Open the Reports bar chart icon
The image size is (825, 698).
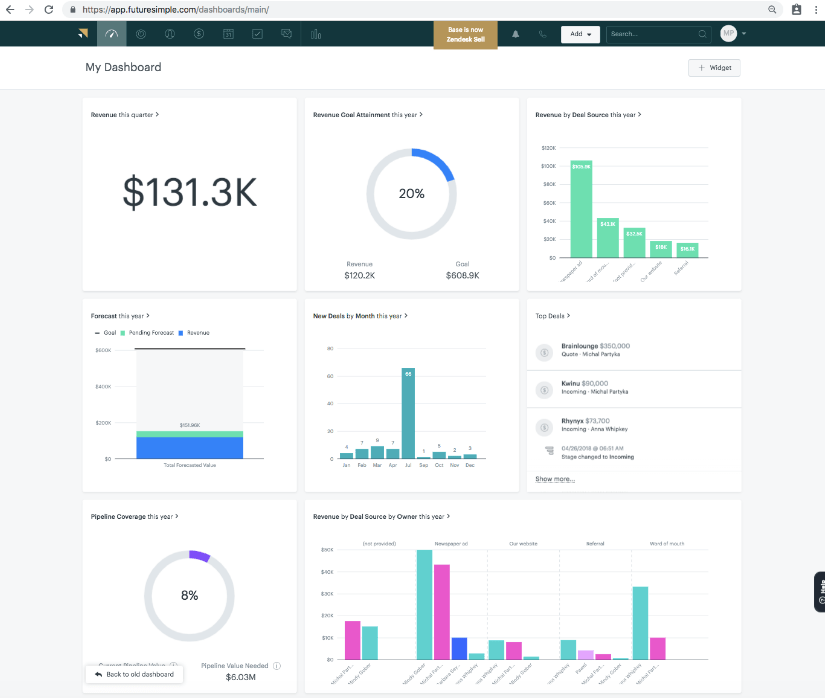[316, 33]
